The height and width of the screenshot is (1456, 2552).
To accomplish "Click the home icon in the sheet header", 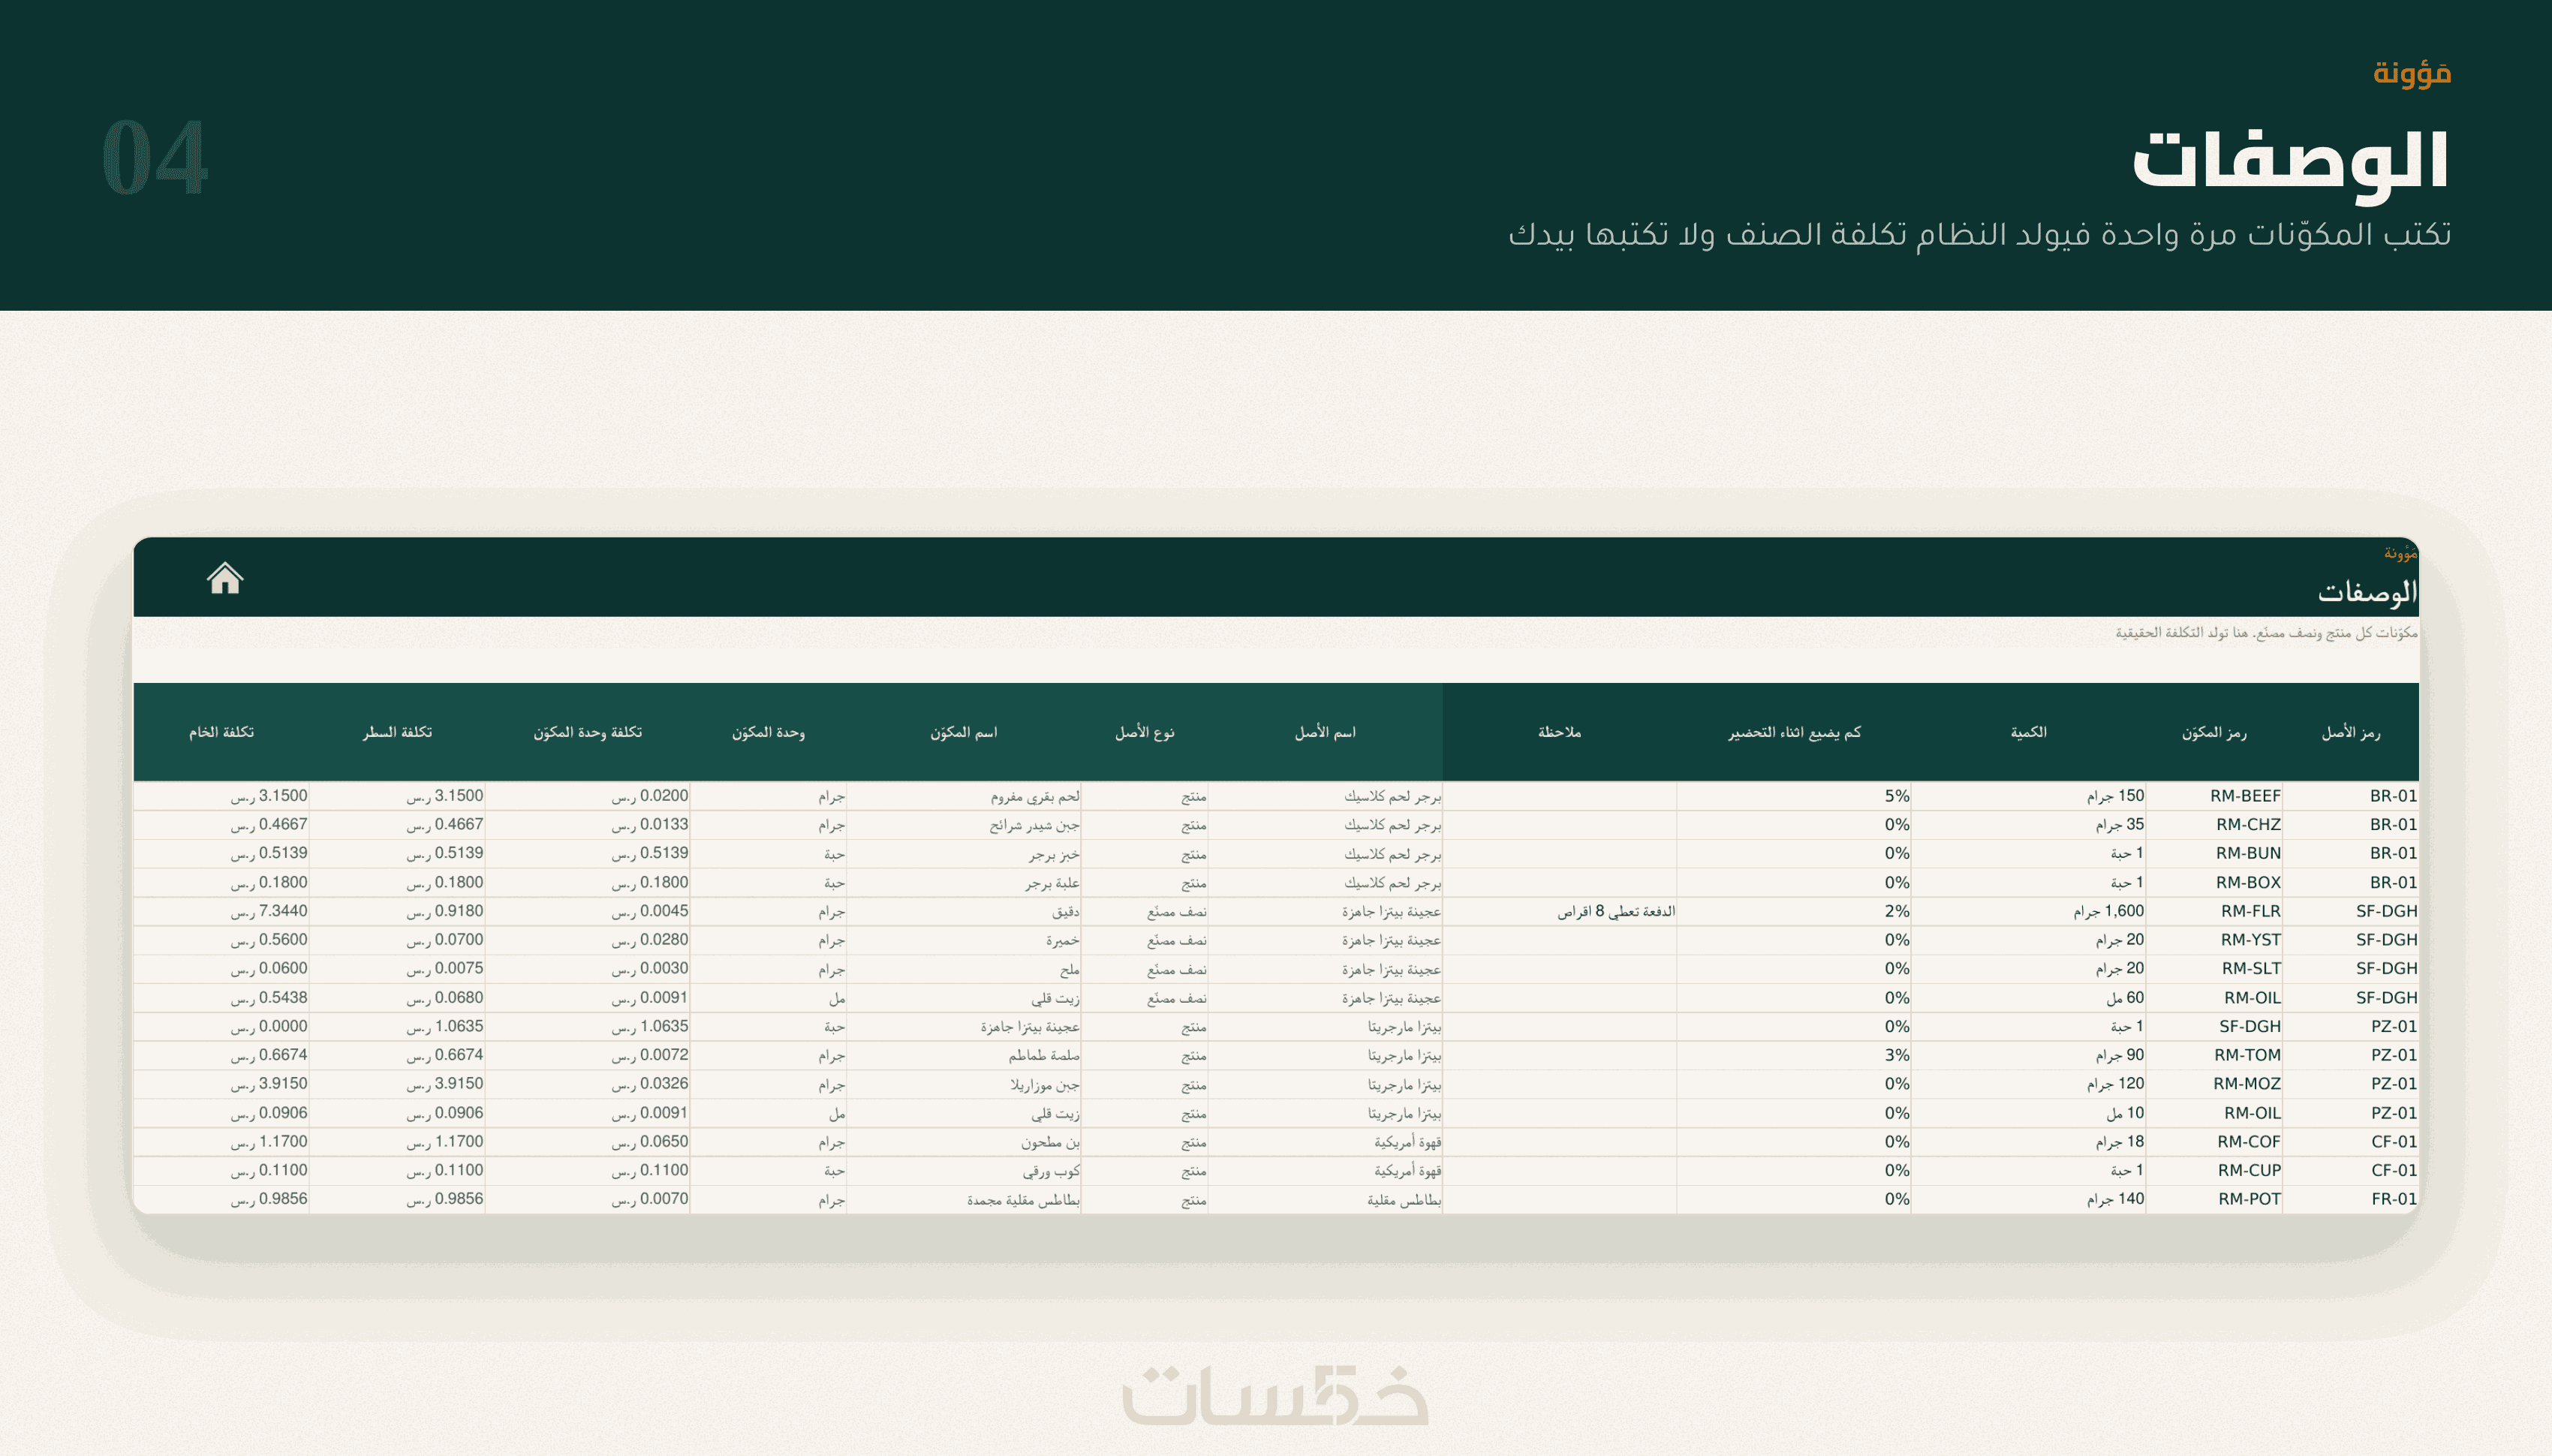I will click(225, 578).
